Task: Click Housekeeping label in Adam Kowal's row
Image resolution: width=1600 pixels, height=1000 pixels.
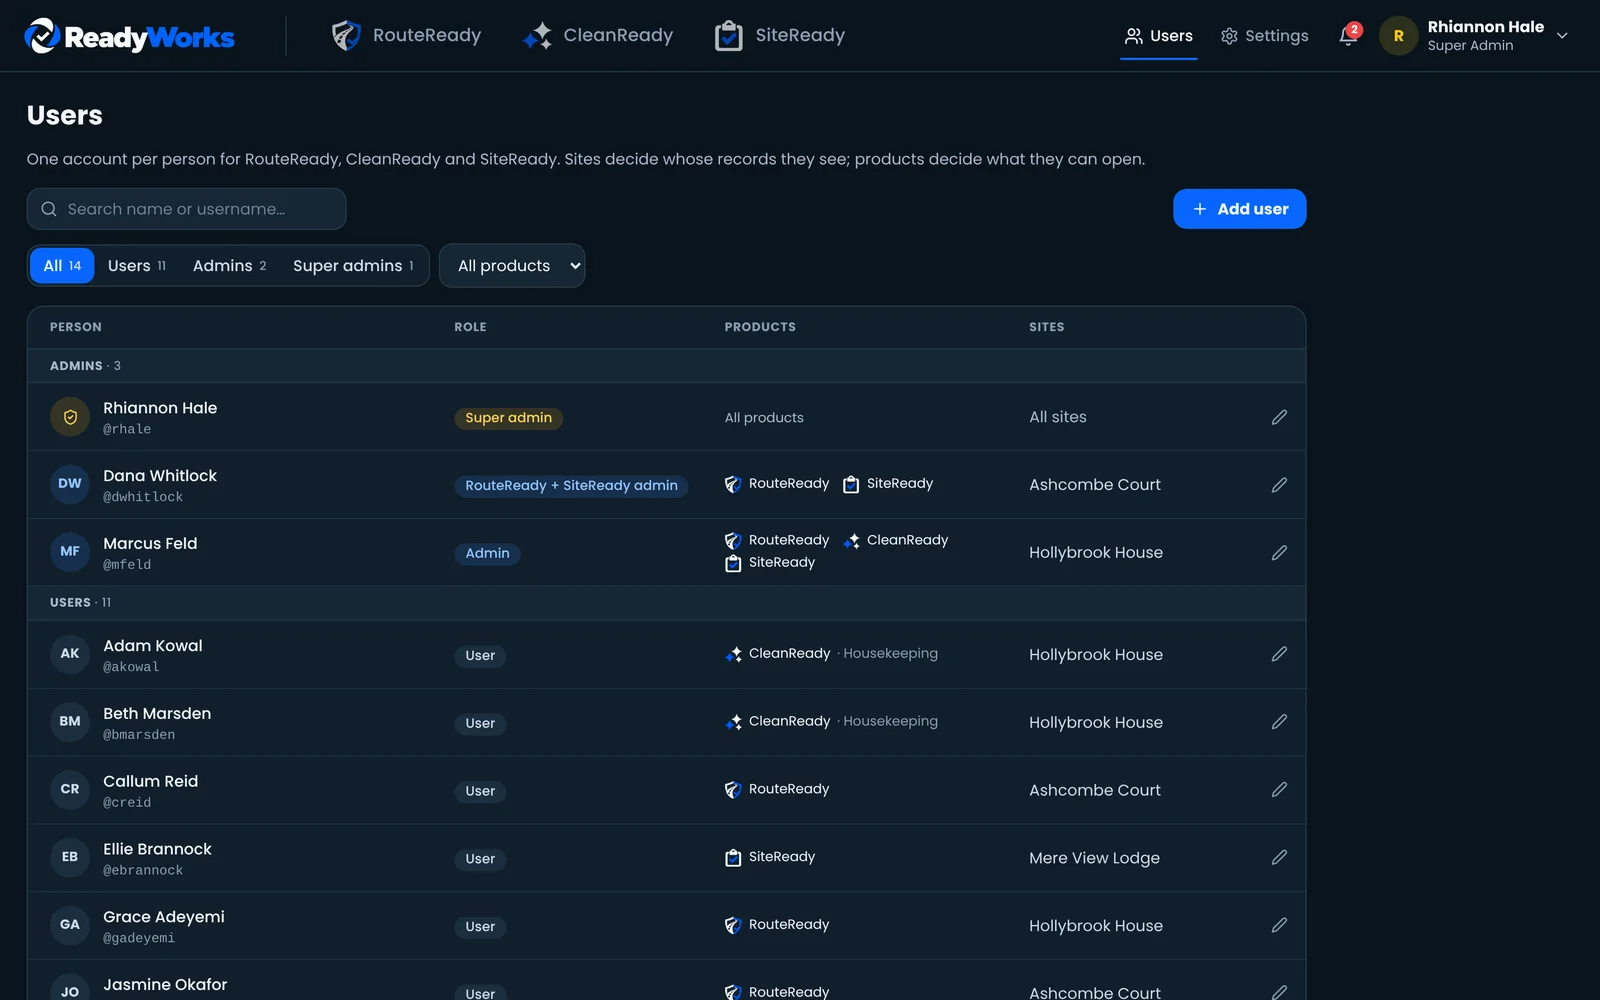Action: (890, 654)
